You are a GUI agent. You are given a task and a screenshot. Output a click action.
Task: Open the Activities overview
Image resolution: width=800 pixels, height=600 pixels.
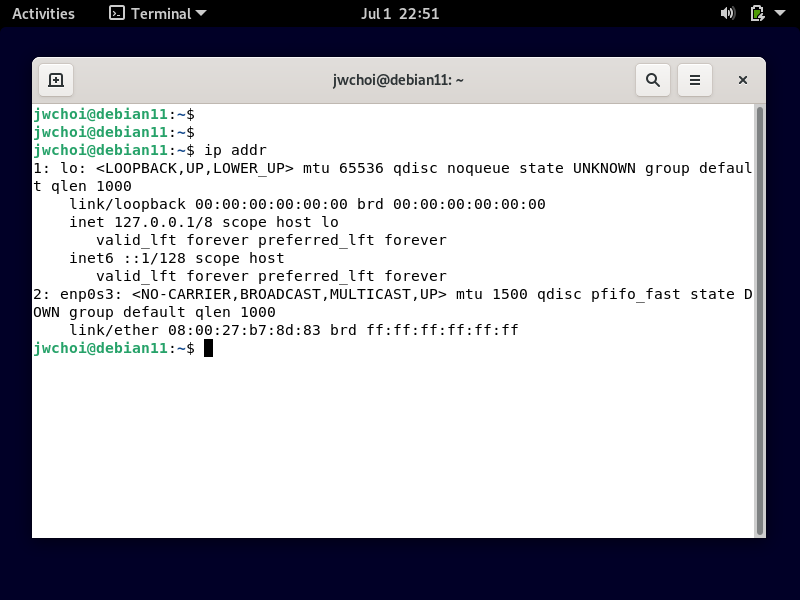44,13
